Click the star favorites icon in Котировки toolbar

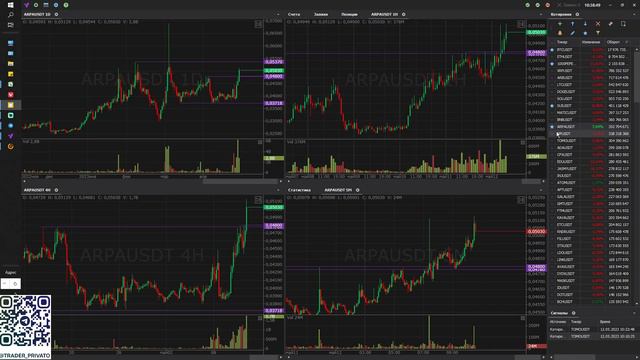(x=585, y=33)
